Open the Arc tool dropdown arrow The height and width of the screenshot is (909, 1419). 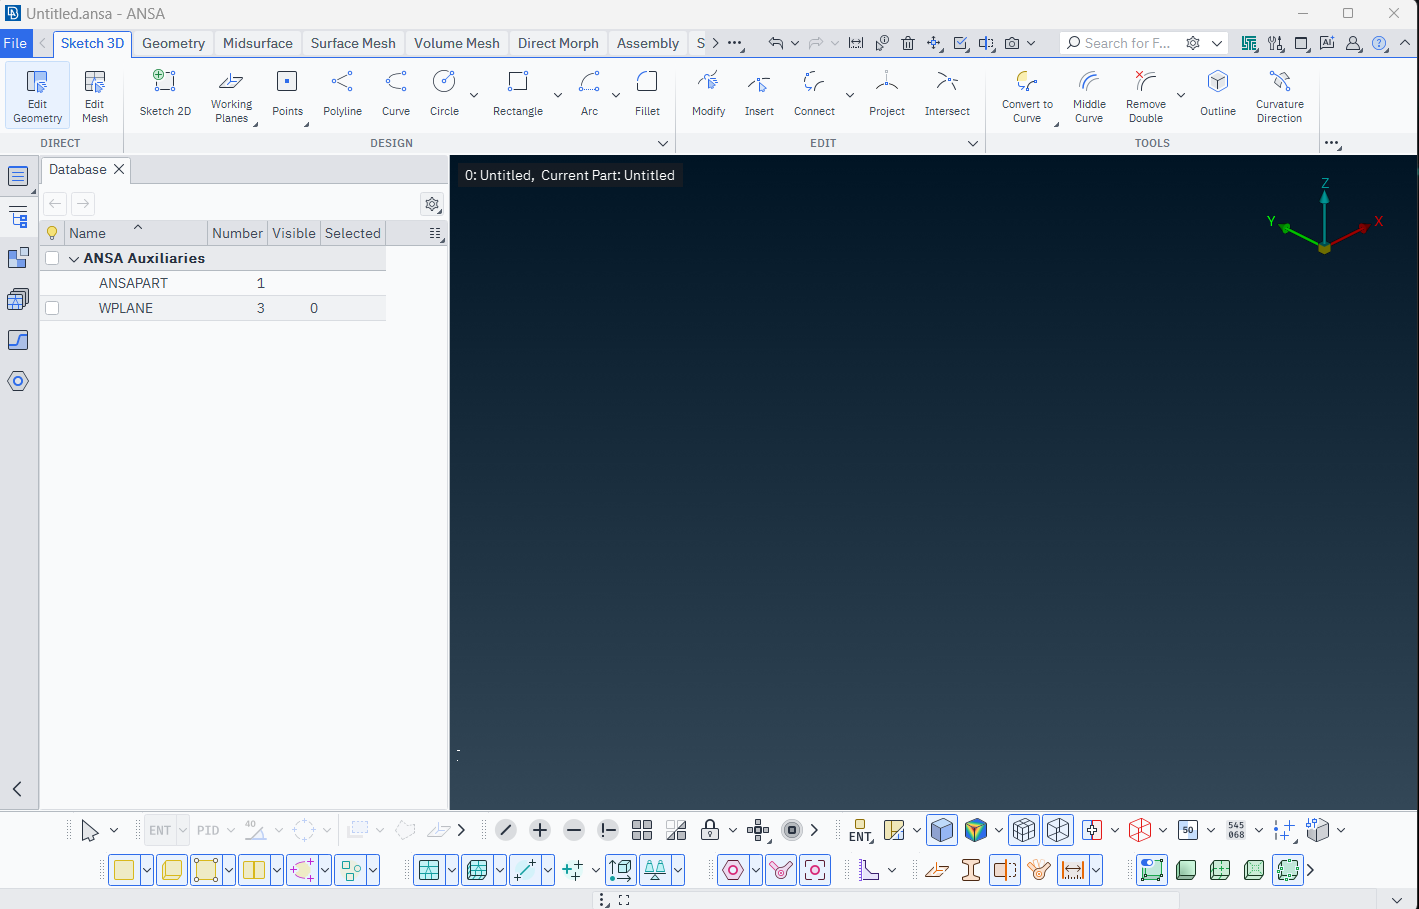click(616, 96)
